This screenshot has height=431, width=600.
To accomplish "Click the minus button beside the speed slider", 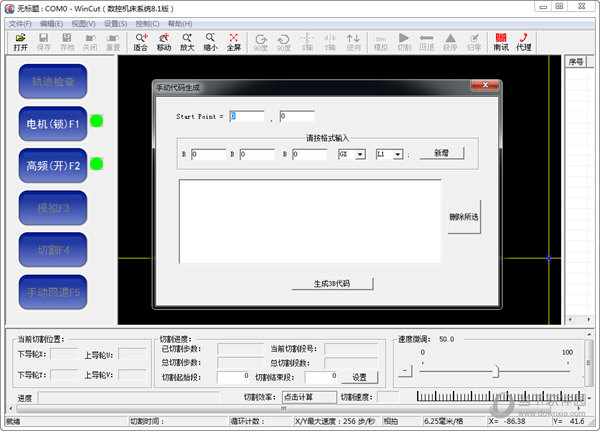I will pyautogui.click(x=405, y=371).
